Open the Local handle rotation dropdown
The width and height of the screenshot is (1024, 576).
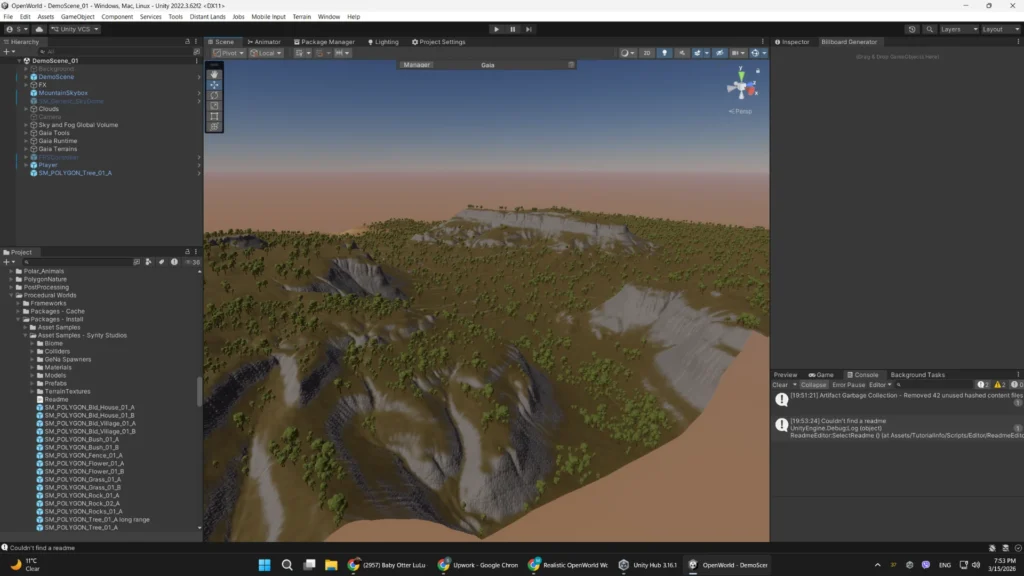[x=266, y=53]
